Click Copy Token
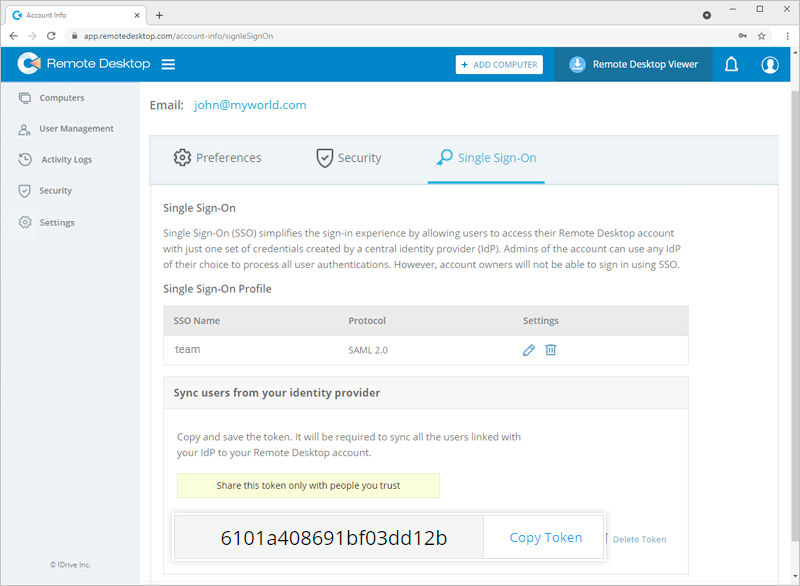 (x=545, y=538)
